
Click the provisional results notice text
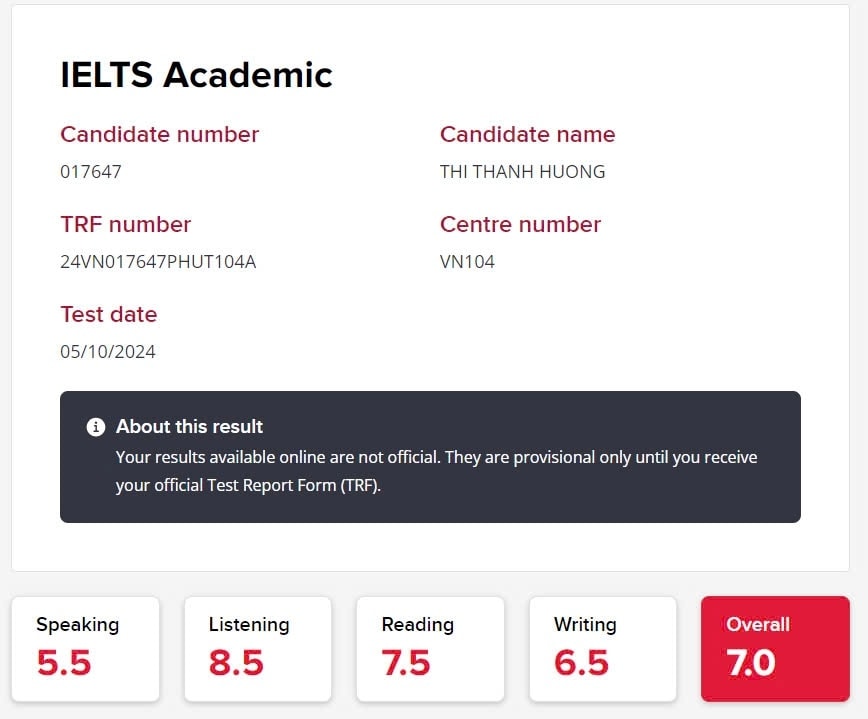[x=436, y=471]
